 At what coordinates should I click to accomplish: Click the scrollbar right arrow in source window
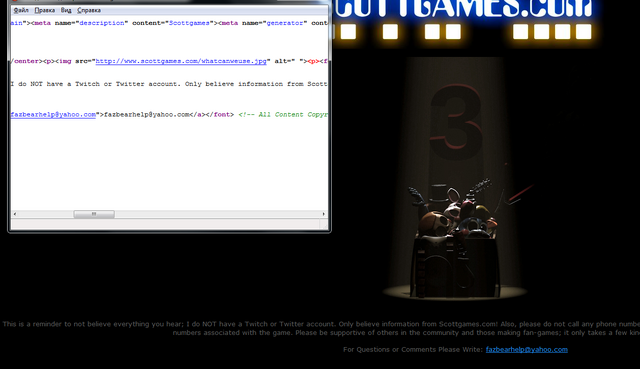[x=324, y=214]
